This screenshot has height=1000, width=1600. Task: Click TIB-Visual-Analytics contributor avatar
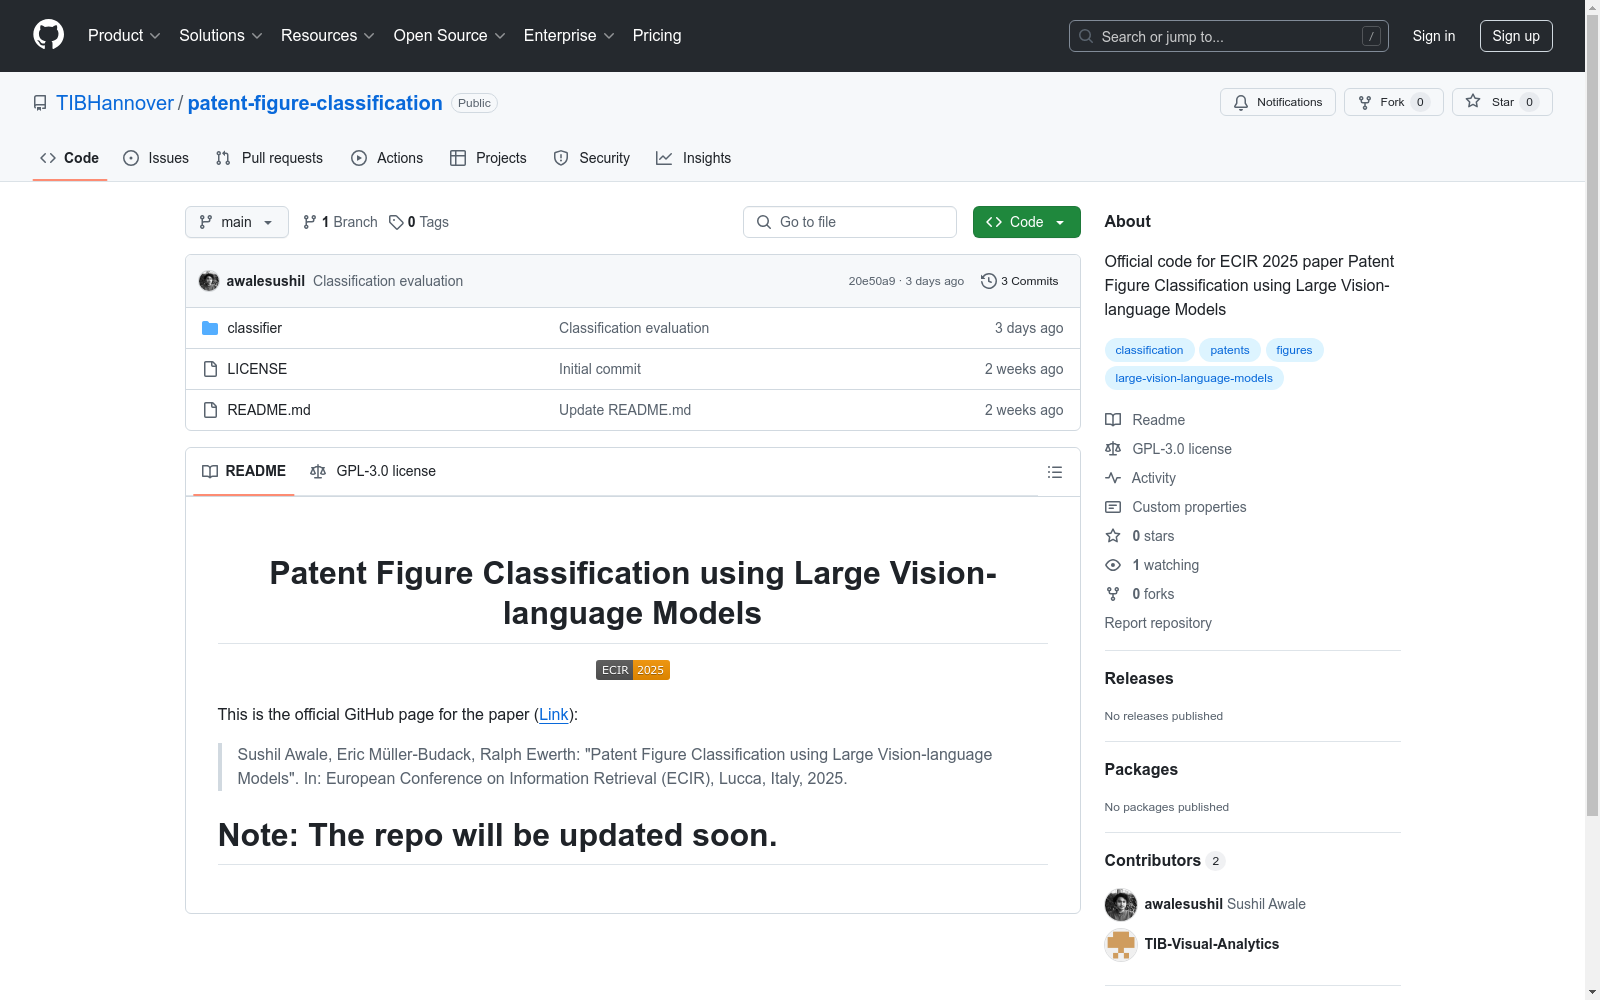[x=1121, y=944]
